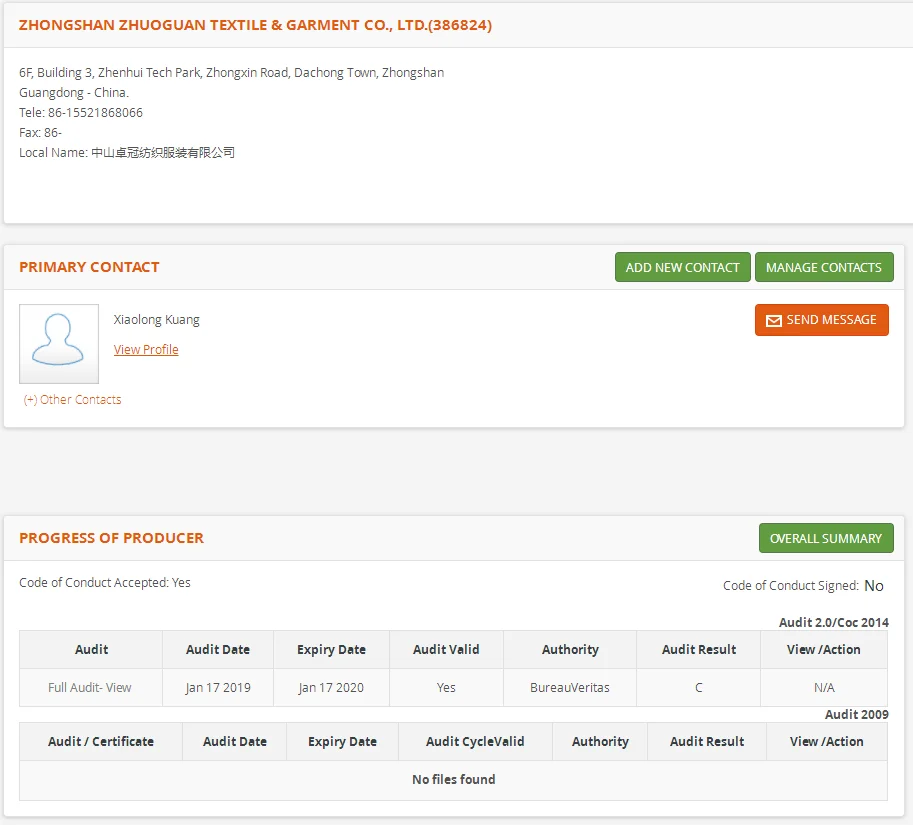
Task: Click the contact avatar placeholder image
Action: tap(59, 344)
